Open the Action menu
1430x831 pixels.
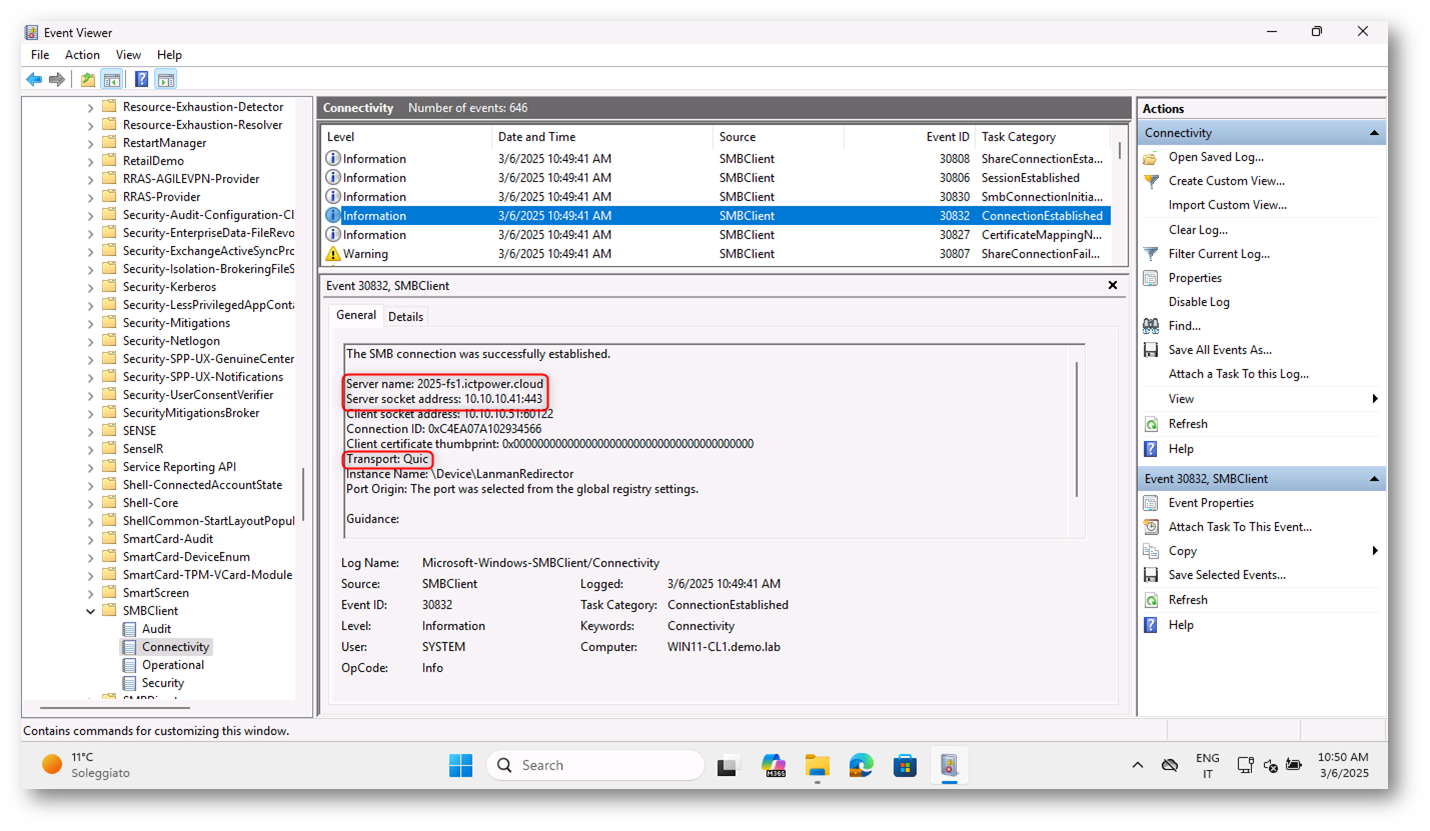[x=82, y=55]
